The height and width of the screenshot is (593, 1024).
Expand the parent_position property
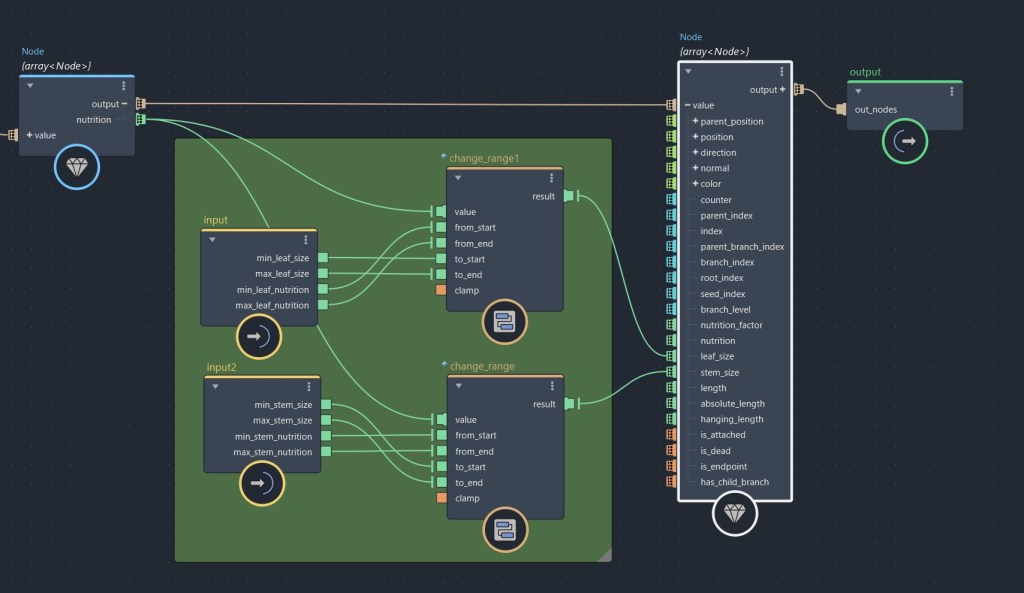pyautogui.click(x=695, y=121)
